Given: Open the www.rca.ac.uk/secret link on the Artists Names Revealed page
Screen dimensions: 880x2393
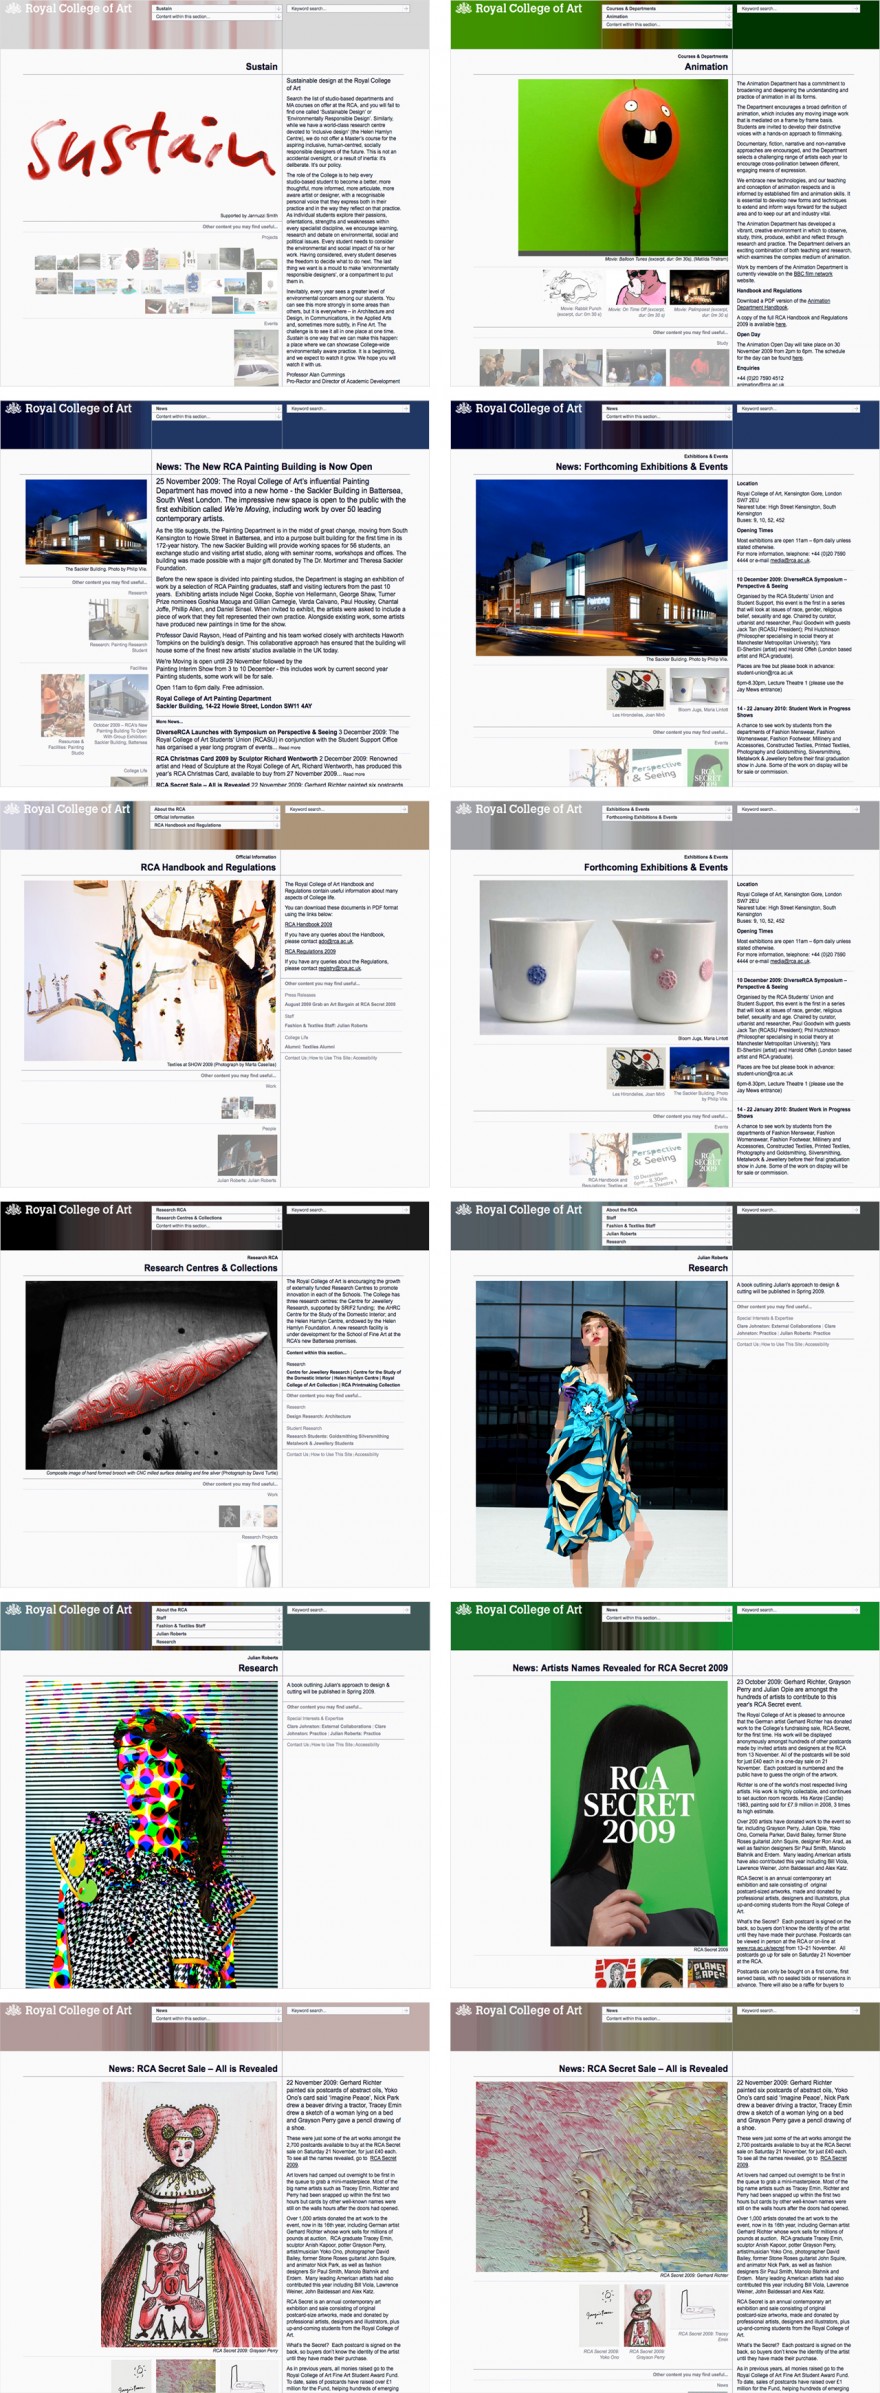Looking at the screenshot, I should (761, 1948).
